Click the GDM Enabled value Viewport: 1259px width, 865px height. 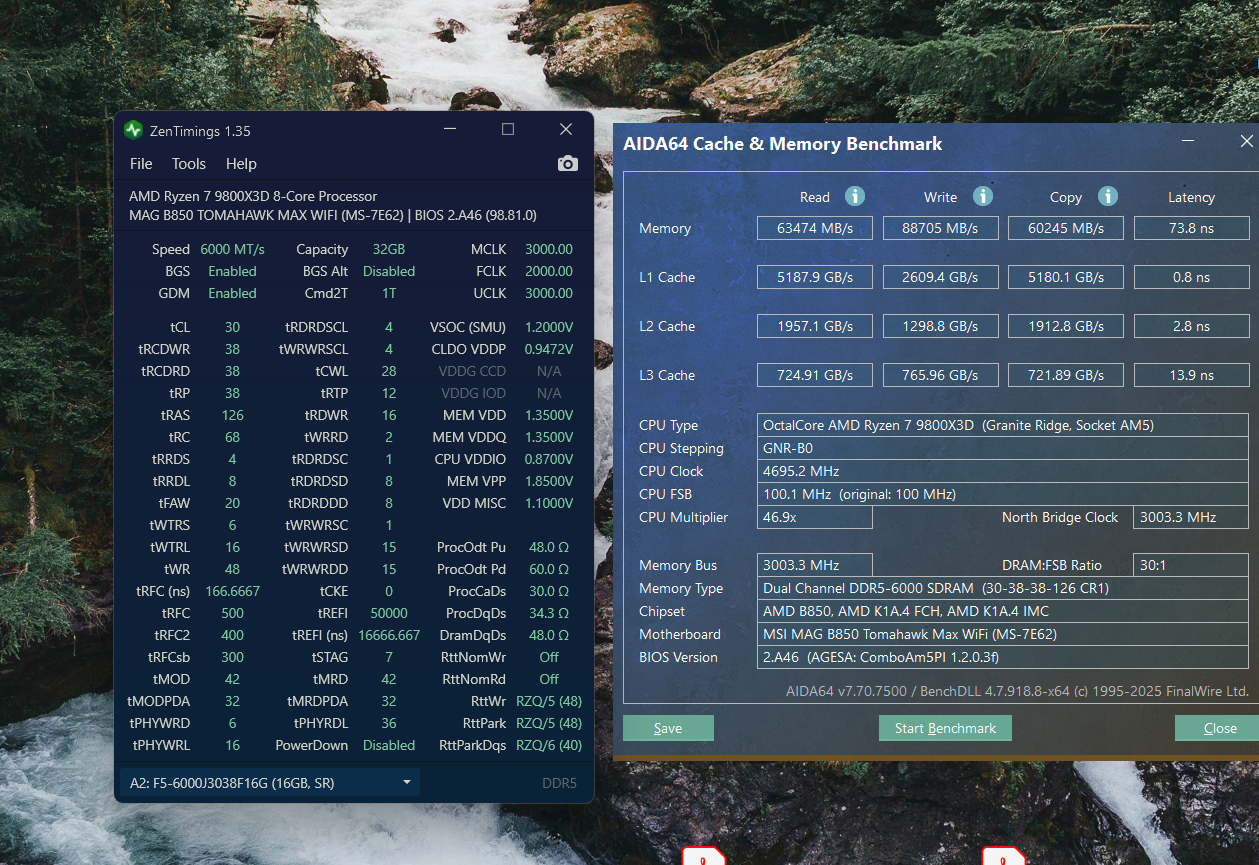232,293
